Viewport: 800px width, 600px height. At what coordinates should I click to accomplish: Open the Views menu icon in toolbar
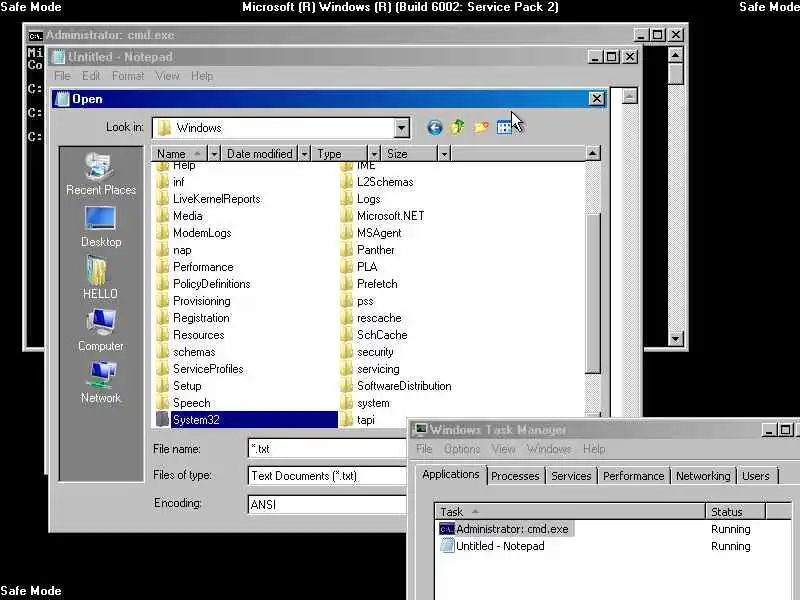[504, 127]
